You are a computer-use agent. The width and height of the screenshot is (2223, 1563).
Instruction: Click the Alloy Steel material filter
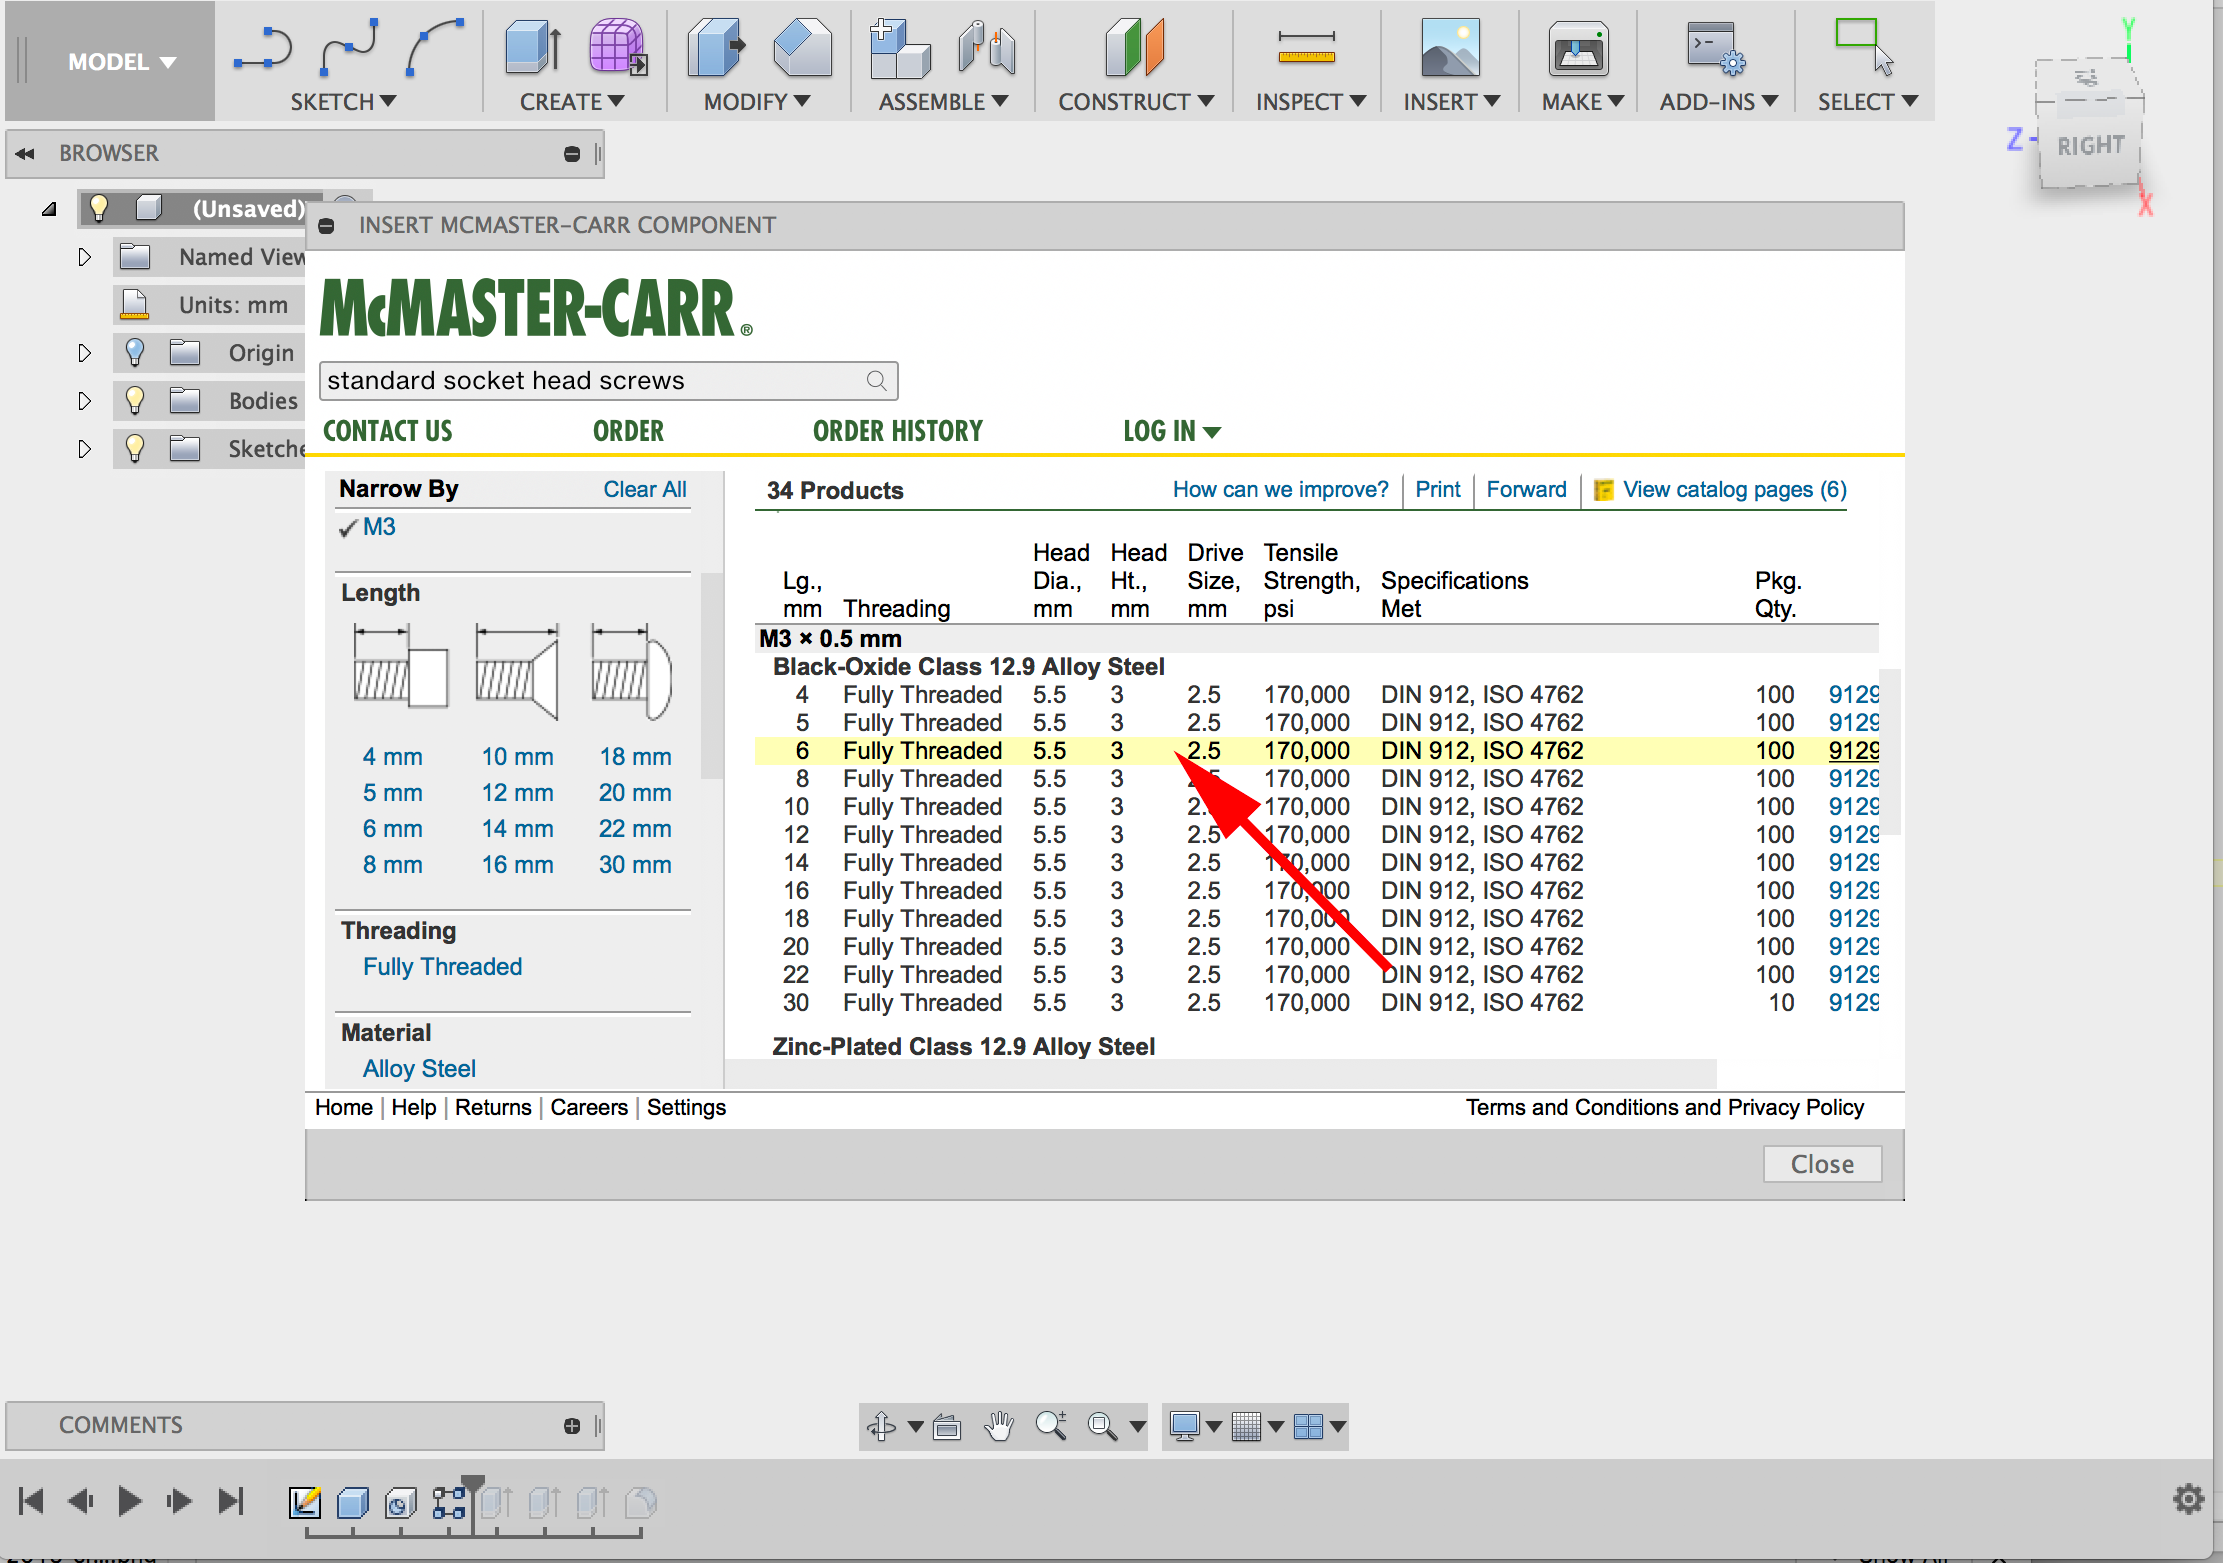coord(419,1069)
